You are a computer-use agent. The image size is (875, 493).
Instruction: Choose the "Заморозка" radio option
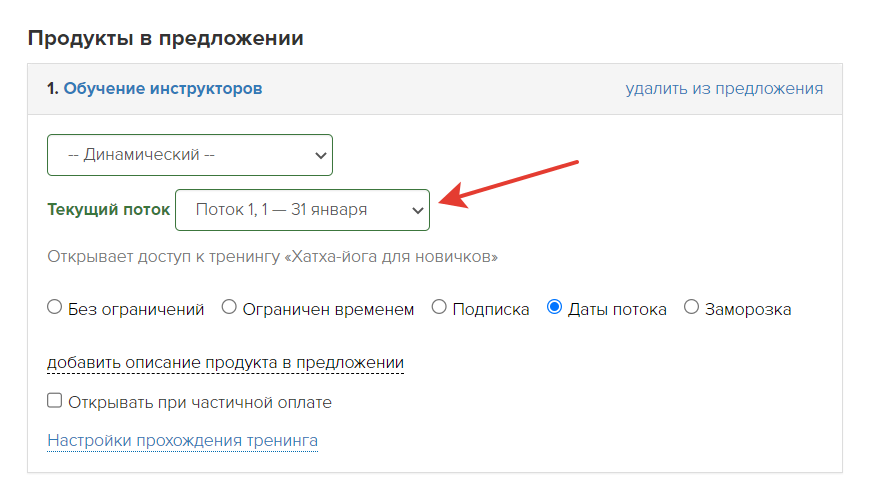point(691,307)
